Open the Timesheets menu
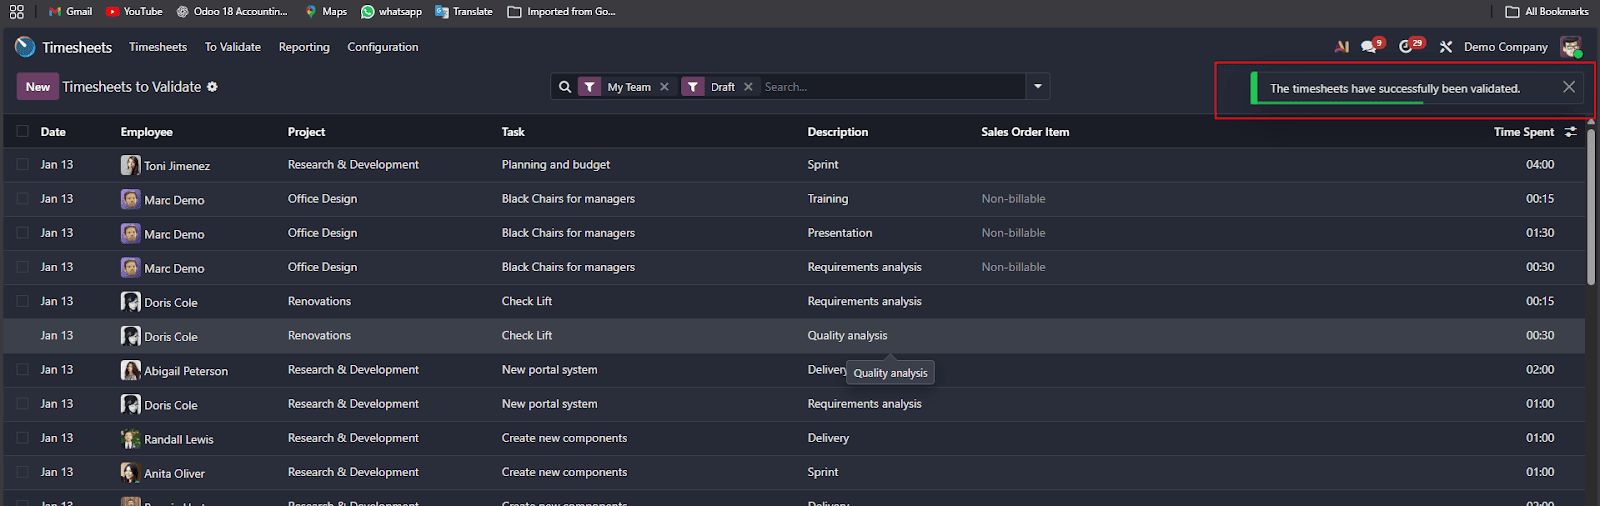 tap(158, 47)
